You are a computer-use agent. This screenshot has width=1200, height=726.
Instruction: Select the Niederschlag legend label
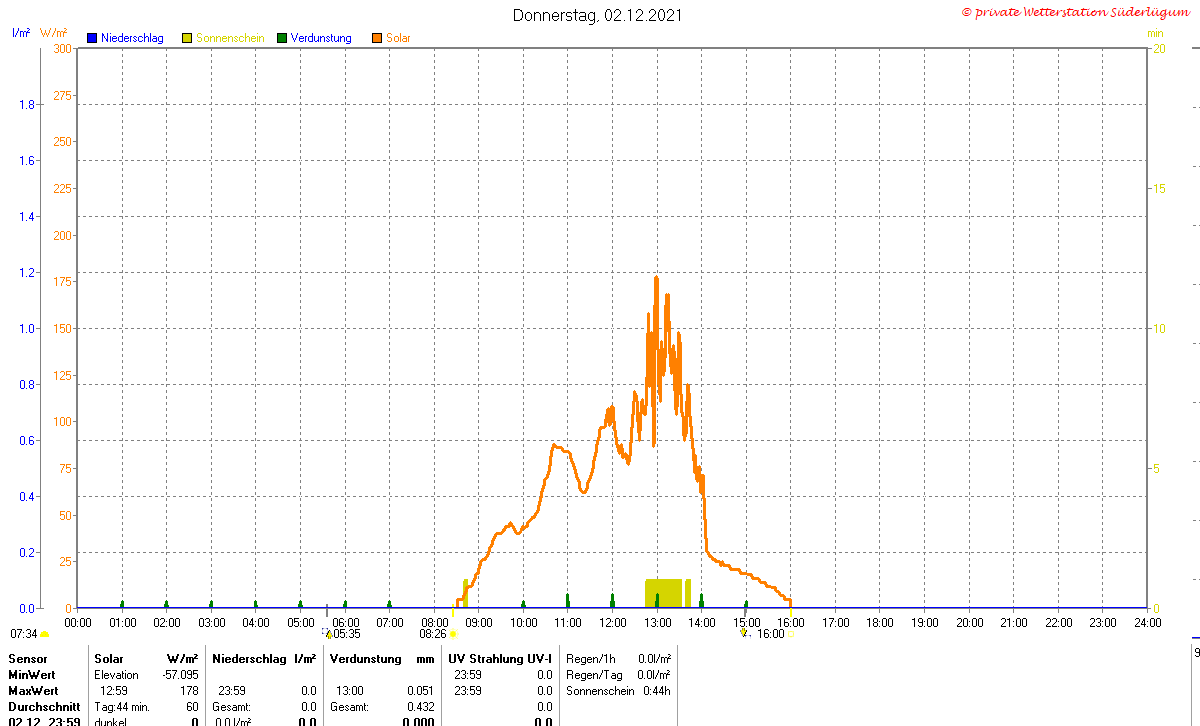click(x=132, y=38)
